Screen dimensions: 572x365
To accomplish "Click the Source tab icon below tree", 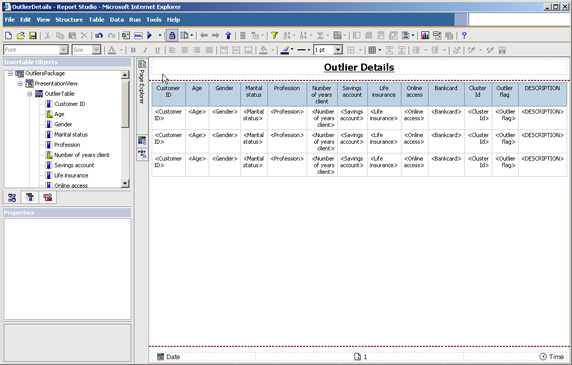I will [x=12, y=197].
